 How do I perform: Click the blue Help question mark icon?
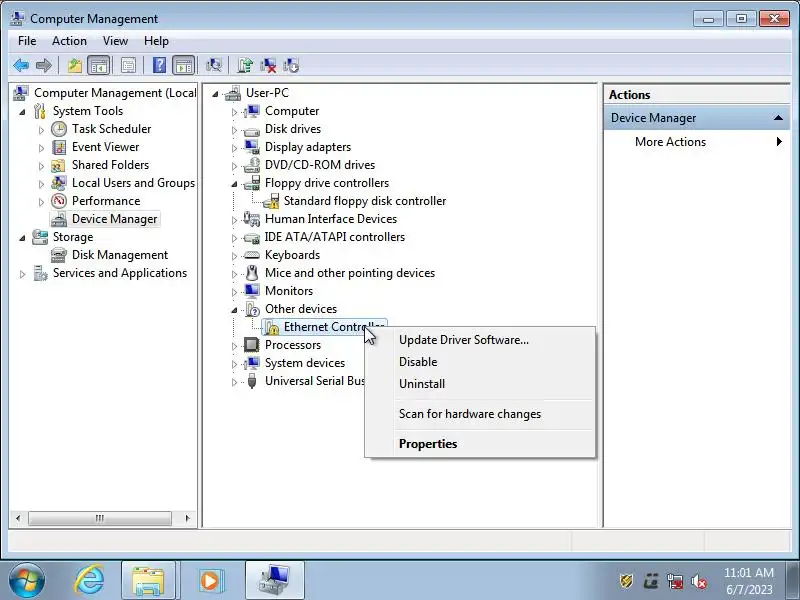point(159,65)
